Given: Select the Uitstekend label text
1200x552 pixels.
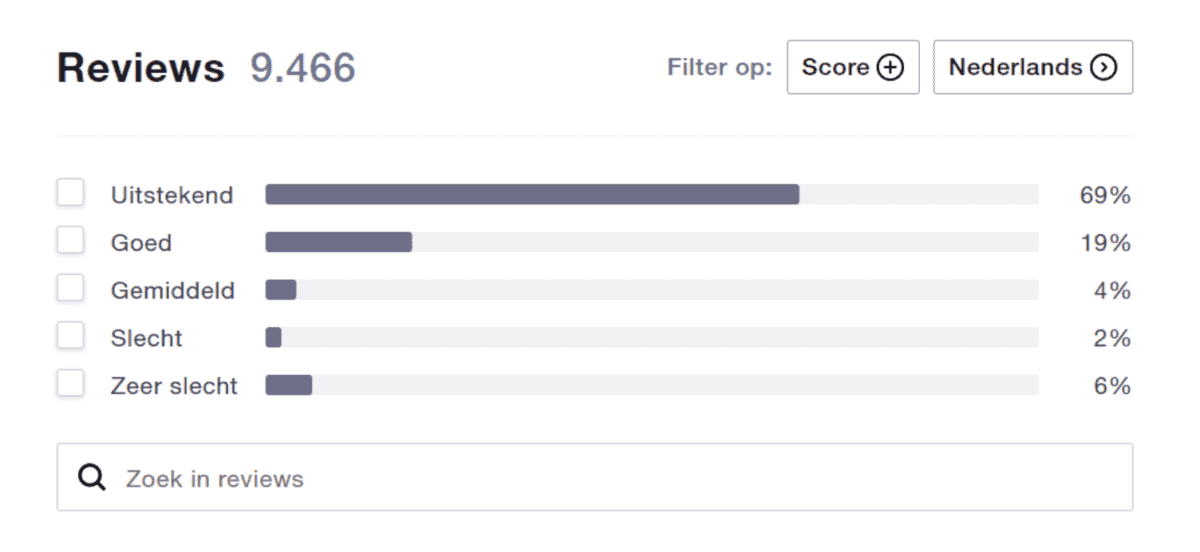Looking at the screenshot, I should point(172,195).
